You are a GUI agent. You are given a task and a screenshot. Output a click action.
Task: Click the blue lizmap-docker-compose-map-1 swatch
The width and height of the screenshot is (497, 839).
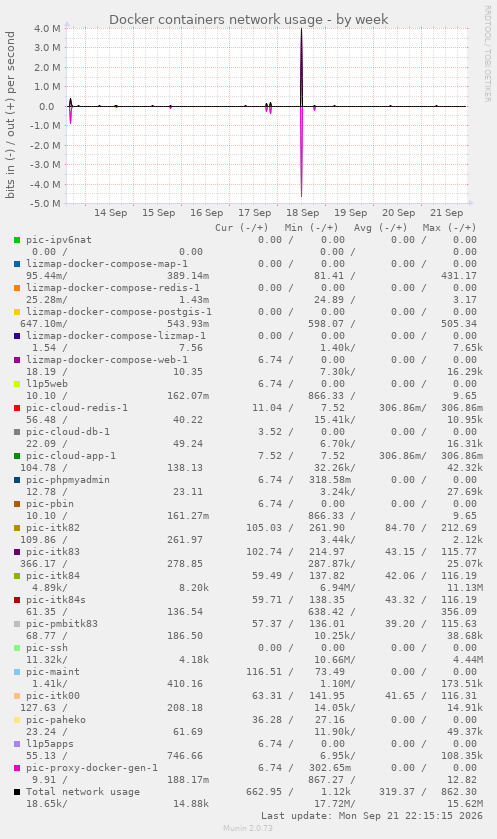point(17,264)
